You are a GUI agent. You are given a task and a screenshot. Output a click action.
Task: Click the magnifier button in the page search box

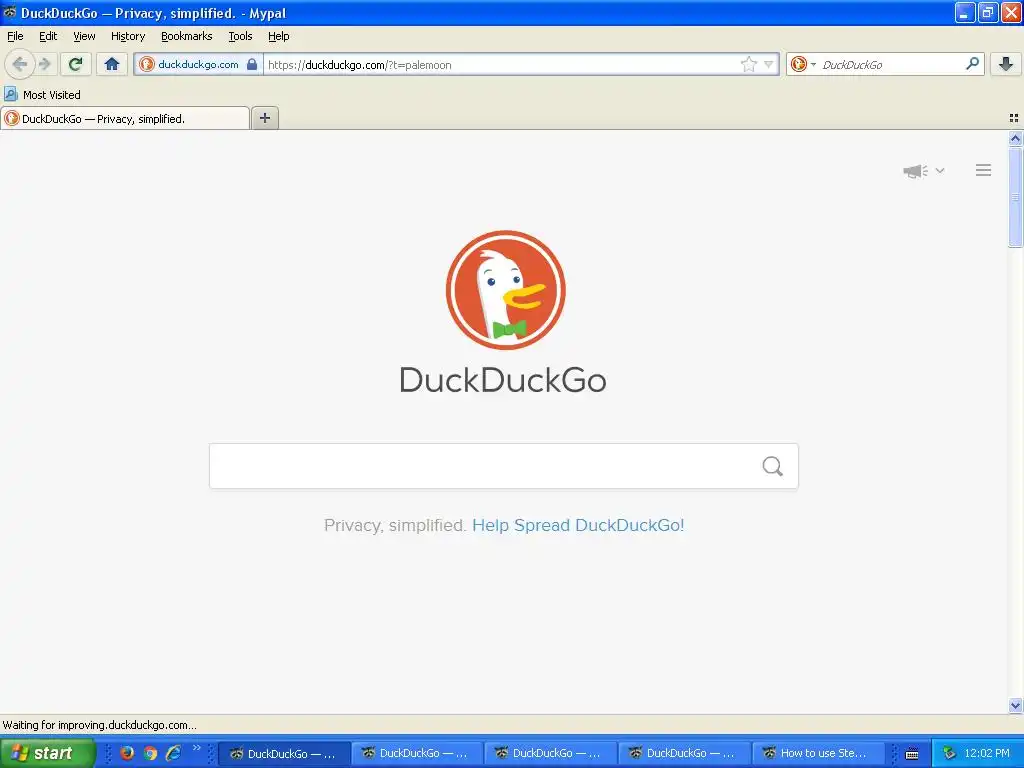click(773, 466)
